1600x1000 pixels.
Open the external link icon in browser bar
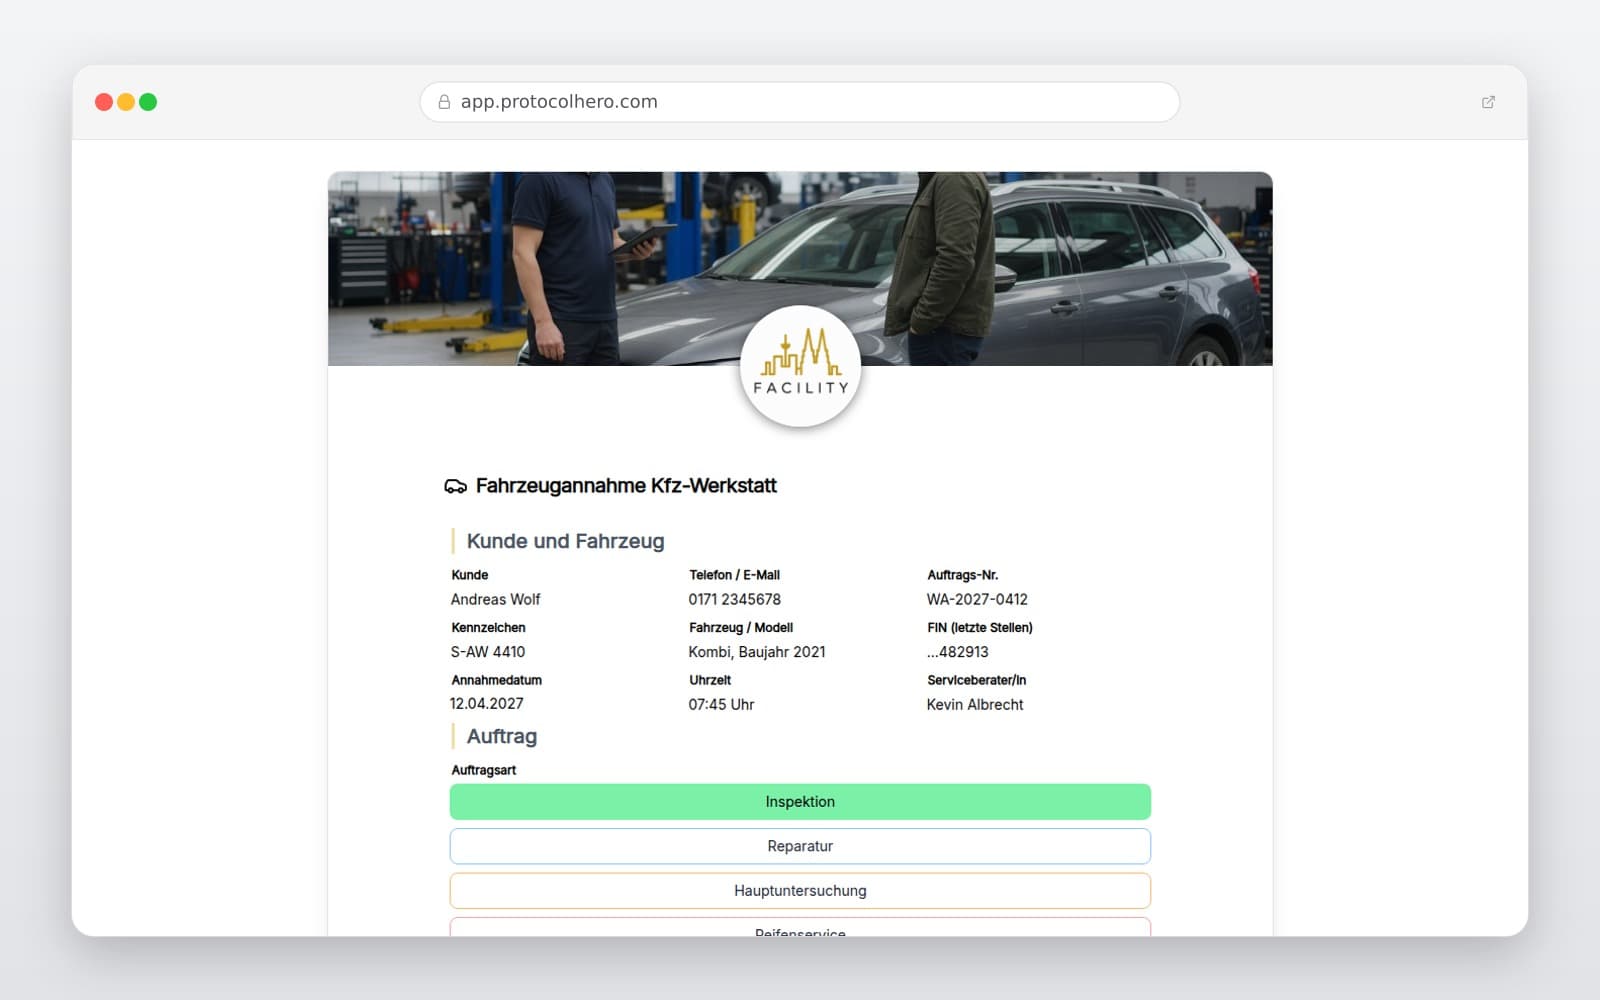click(1488, 102)
